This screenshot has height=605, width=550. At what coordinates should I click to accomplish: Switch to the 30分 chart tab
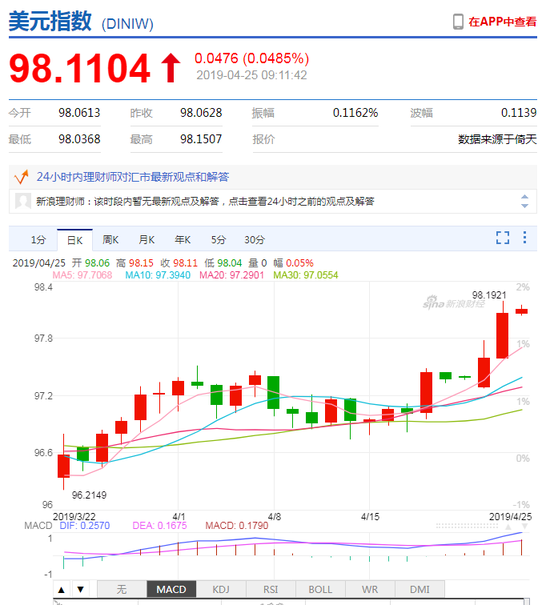(254, 240)
